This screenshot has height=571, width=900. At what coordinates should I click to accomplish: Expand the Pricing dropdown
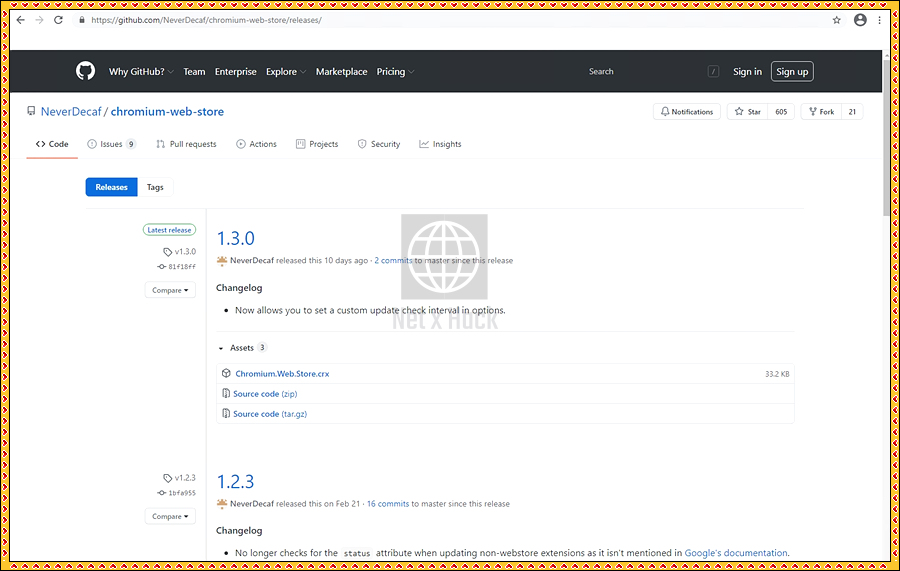tap(395, 72)
